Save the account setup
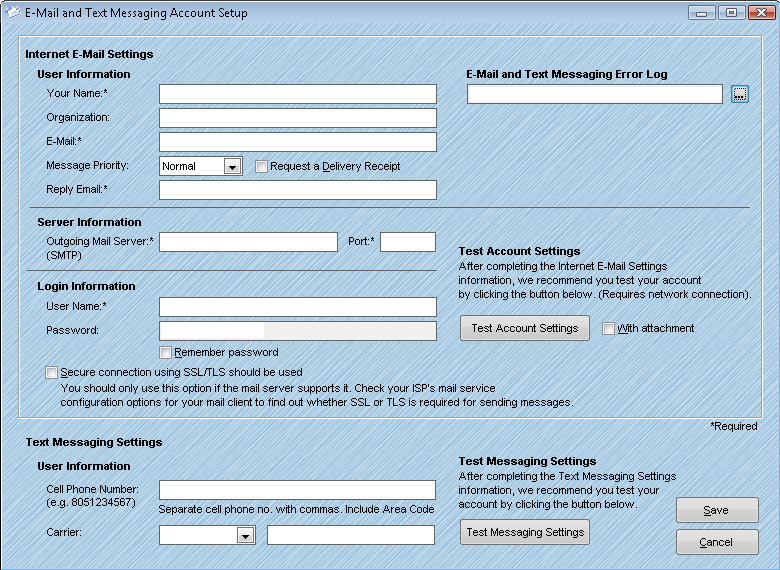This screenshot has width=780, height=570. pos(717,510)
